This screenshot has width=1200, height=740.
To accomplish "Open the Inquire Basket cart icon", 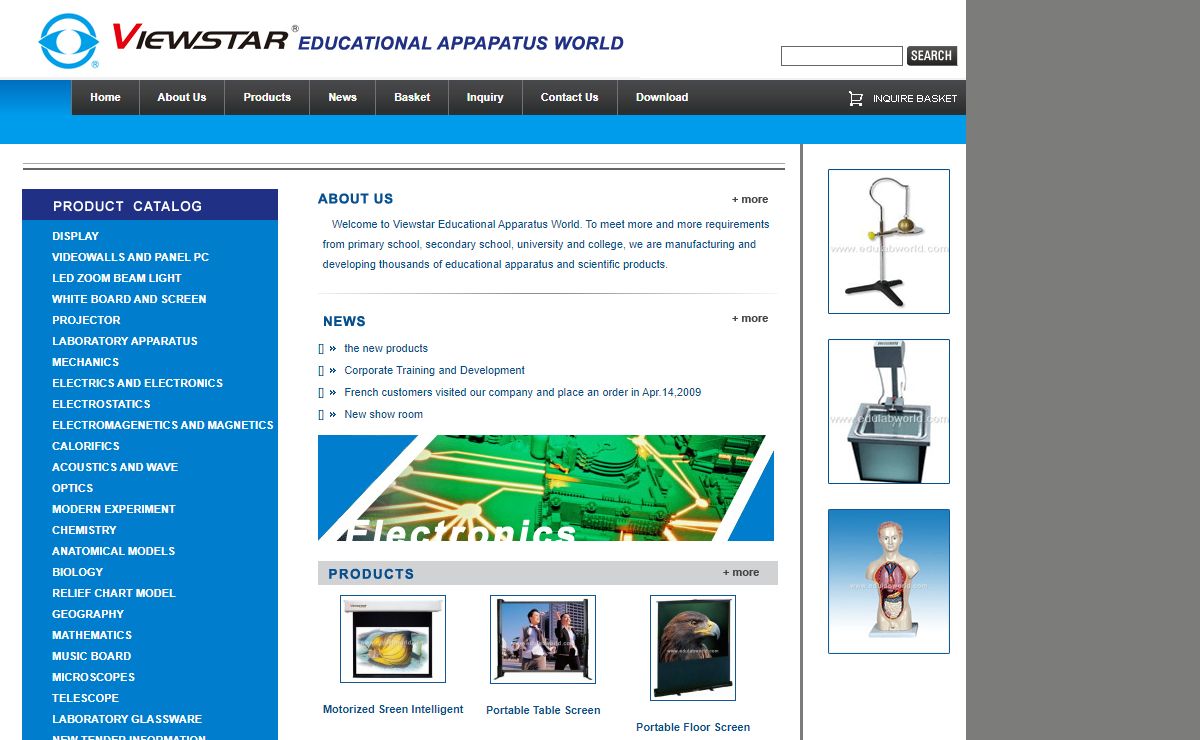I will click(x=855, y=98).
